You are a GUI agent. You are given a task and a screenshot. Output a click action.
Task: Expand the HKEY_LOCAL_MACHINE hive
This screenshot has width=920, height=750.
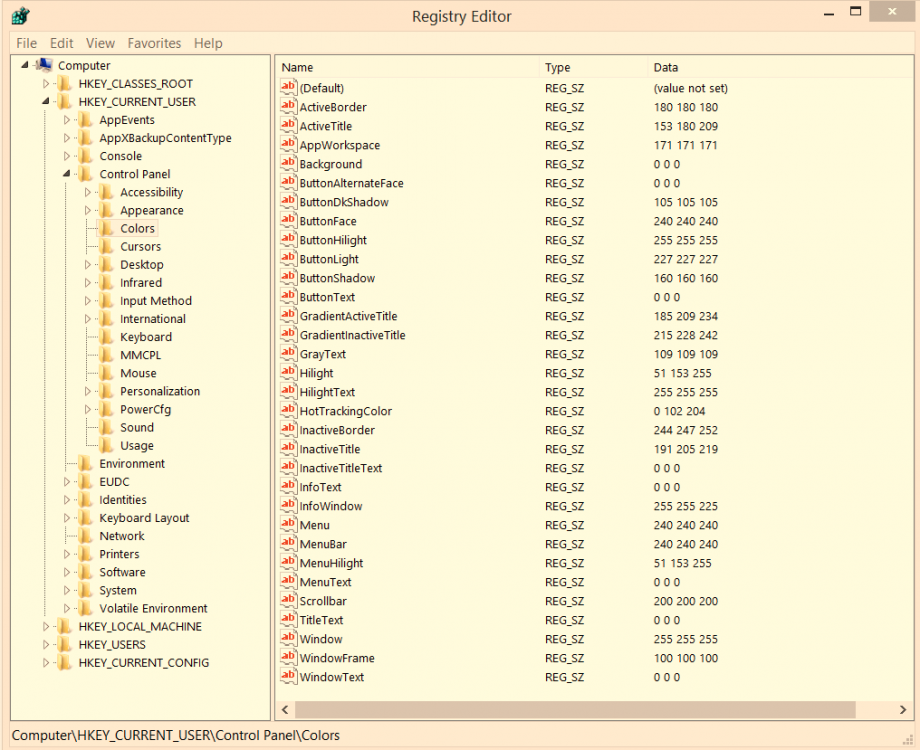[x=46, y=627]
